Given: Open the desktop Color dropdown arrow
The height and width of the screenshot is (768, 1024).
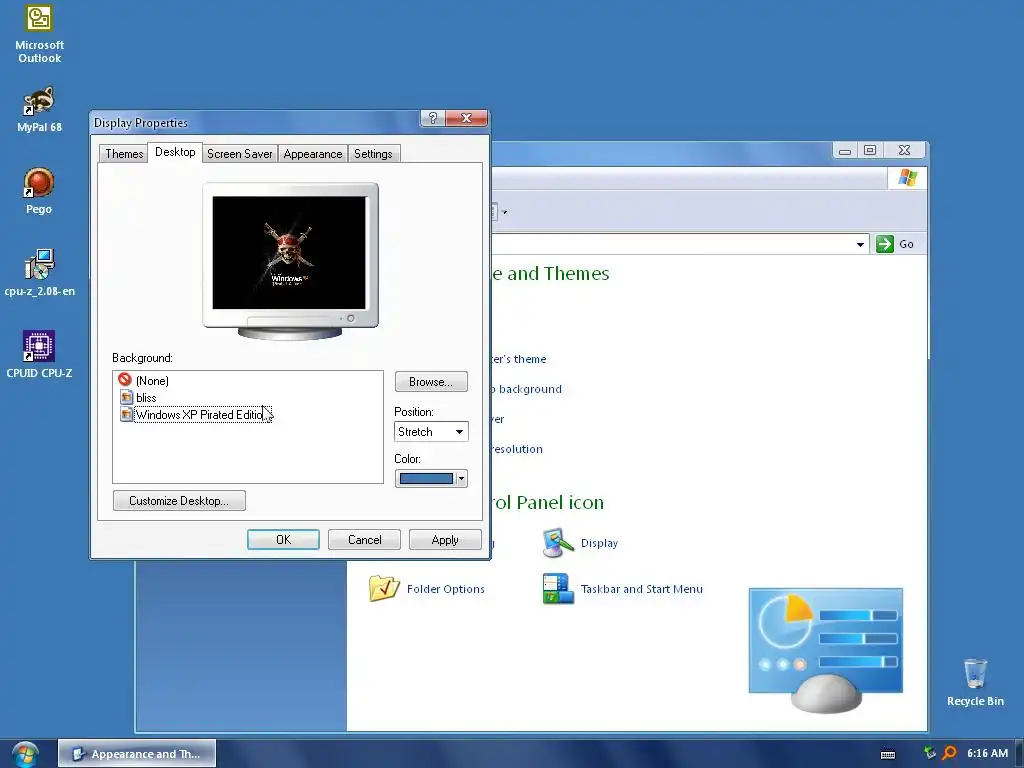Looking at the screenshot, I should [461, 479].
